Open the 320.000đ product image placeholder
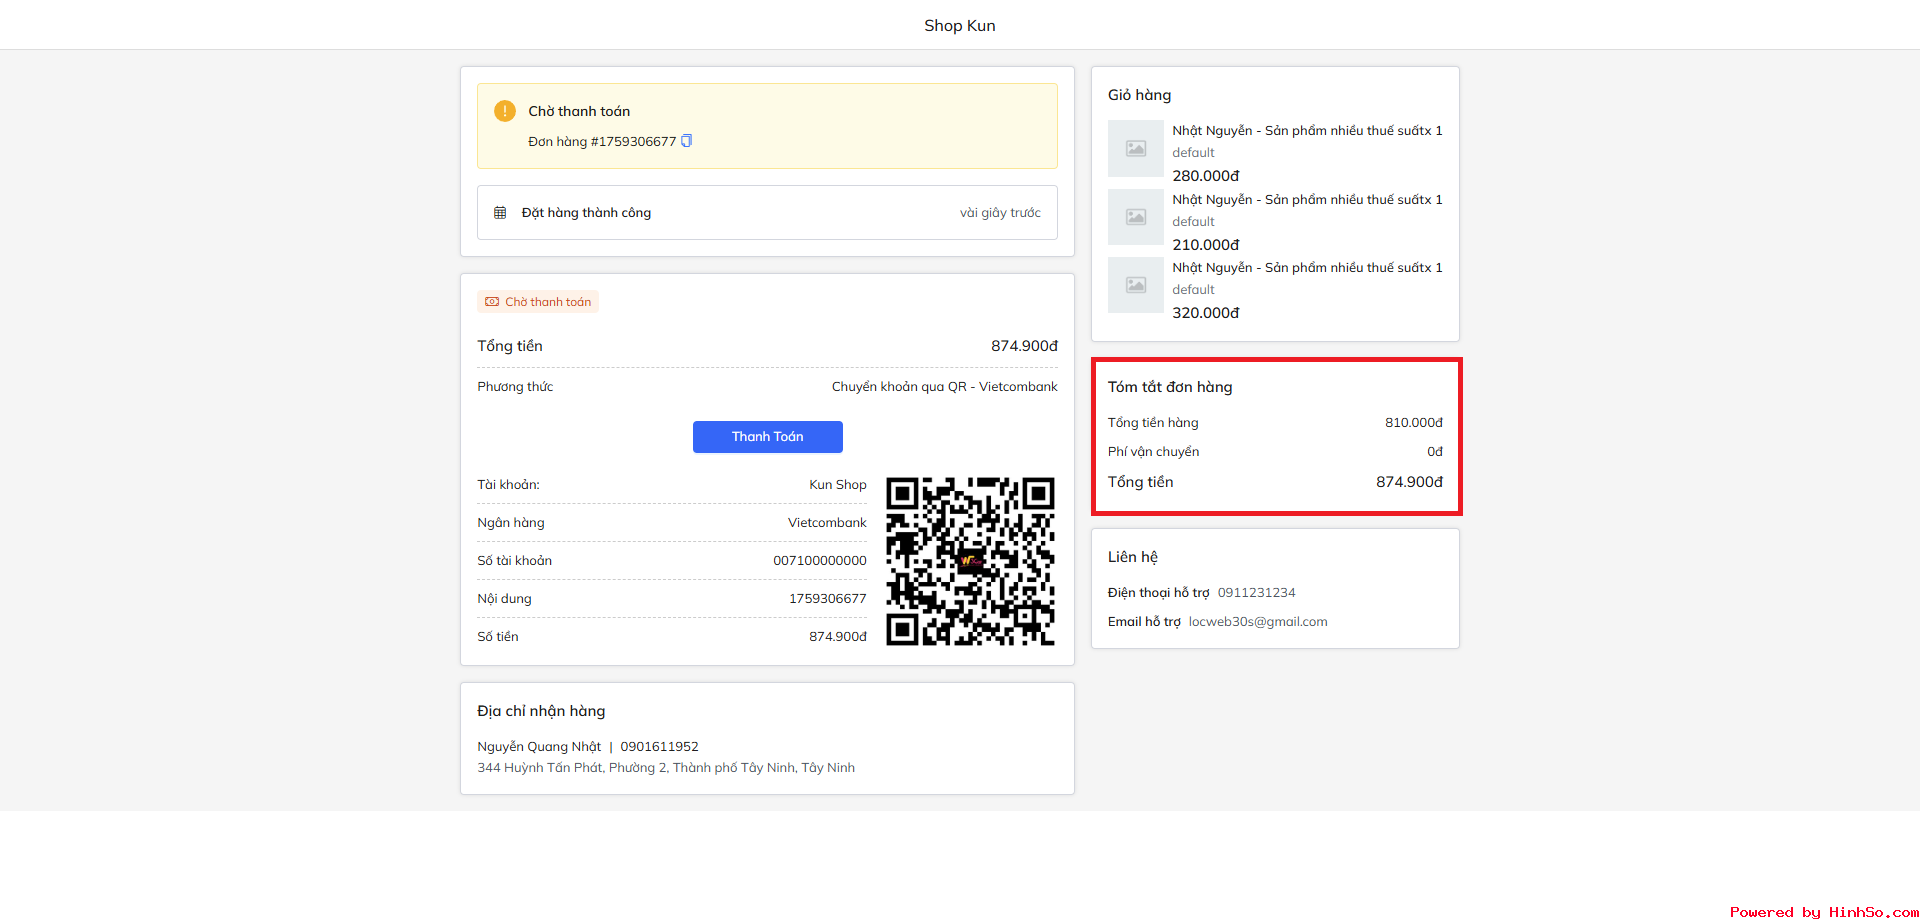 [x=1136, y=285]
